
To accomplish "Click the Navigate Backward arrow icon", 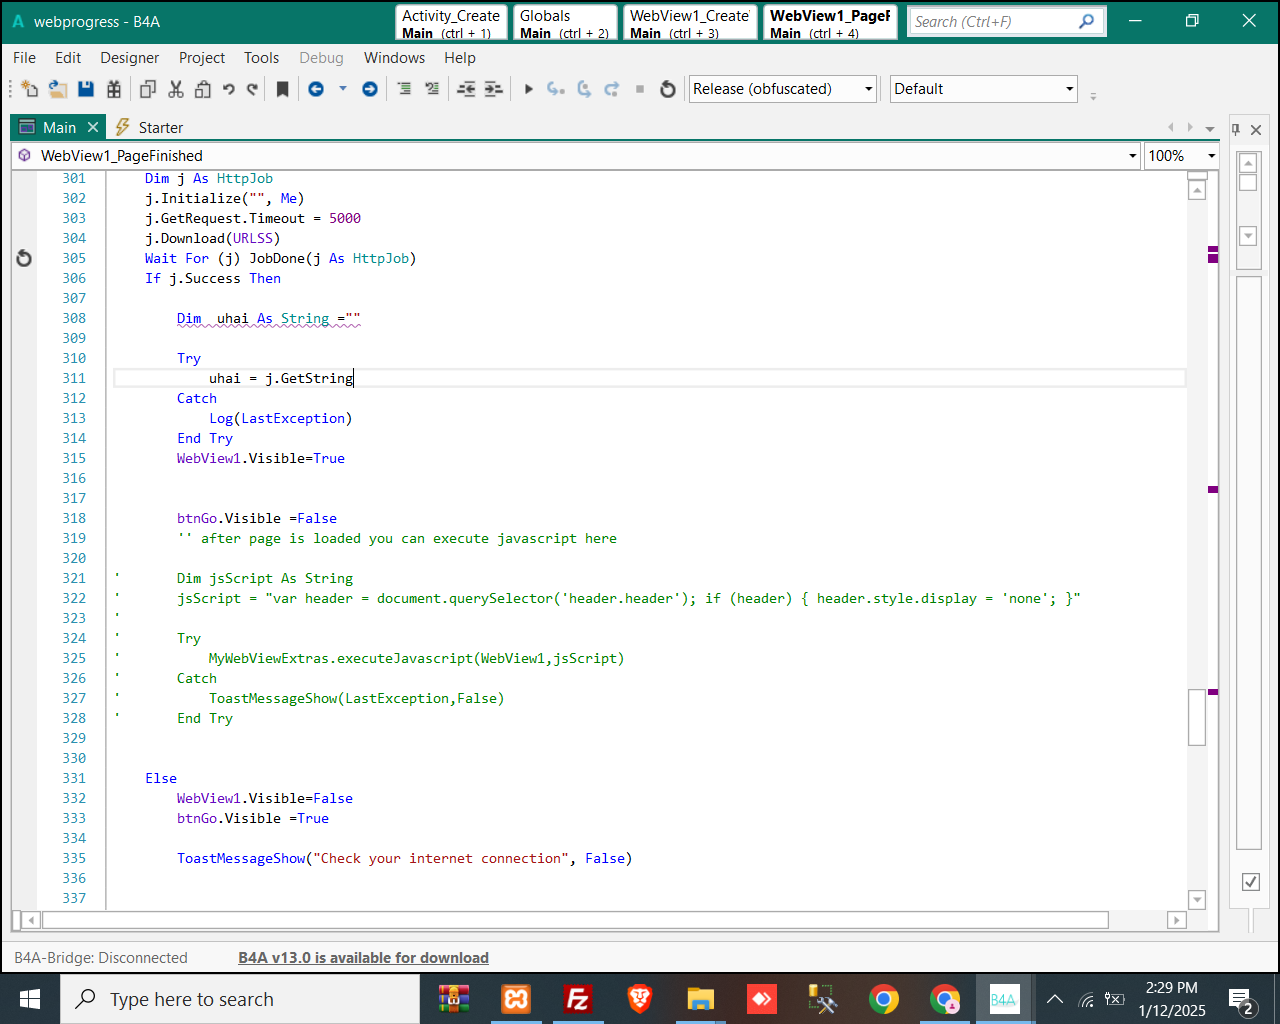I will [x=316, y=89].
